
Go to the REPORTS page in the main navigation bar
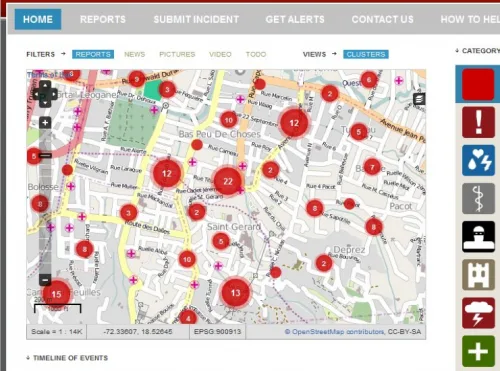coord(103,19)
